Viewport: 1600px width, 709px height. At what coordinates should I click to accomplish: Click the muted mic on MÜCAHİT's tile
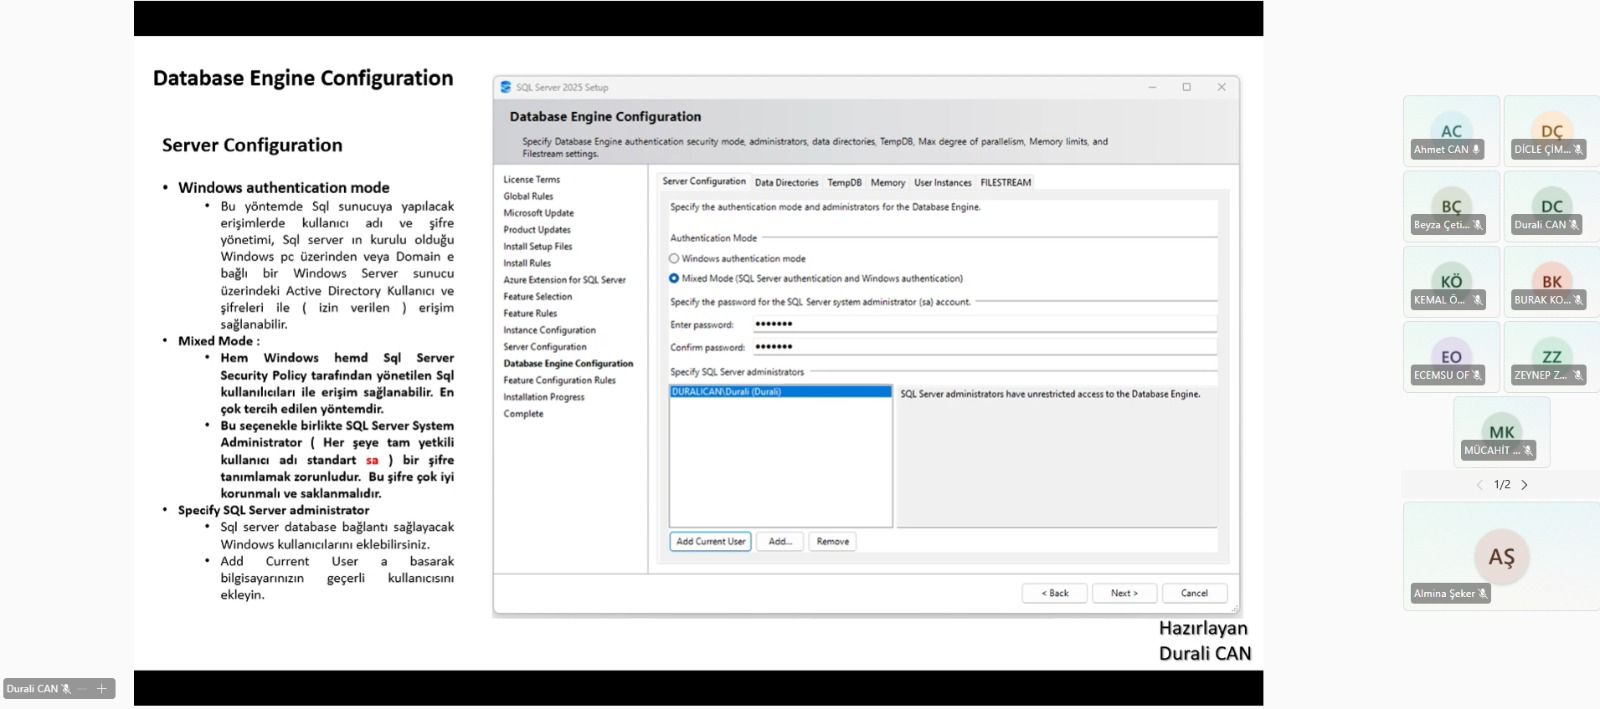1527,451
